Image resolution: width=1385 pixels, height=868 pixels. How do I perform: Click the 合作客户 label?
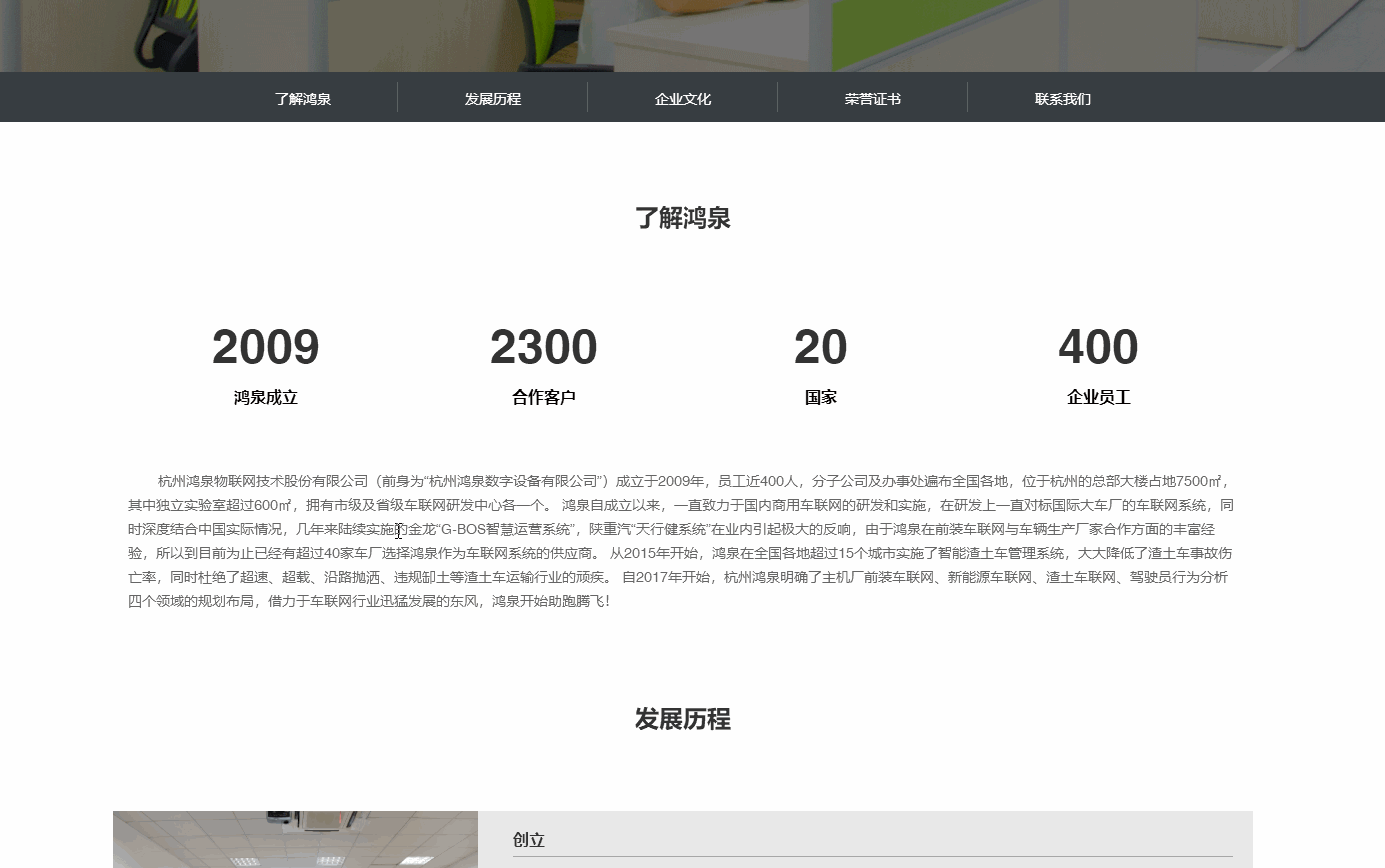tap(543, 396)
